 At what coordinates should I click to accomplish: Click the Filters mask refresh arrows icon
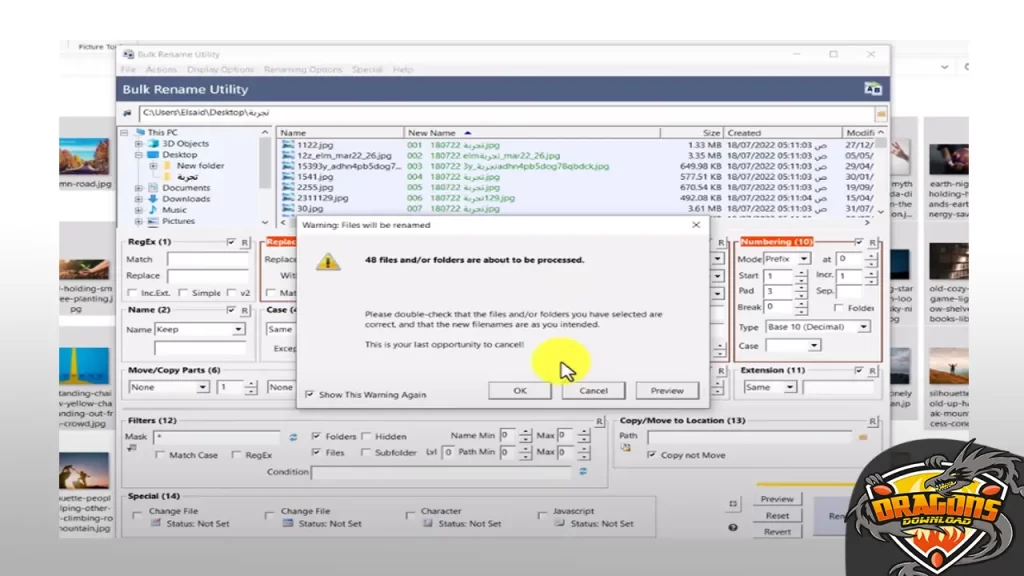(x=294, y=437)
